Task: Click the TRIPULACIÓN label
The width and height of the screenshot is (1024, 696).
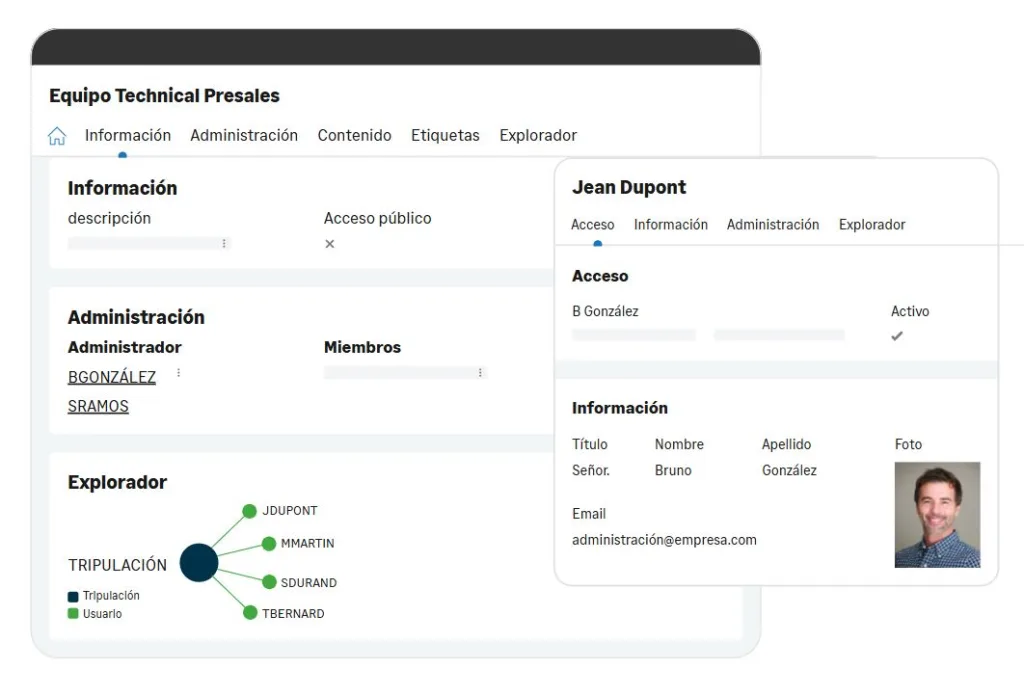Action: [118, 565]
